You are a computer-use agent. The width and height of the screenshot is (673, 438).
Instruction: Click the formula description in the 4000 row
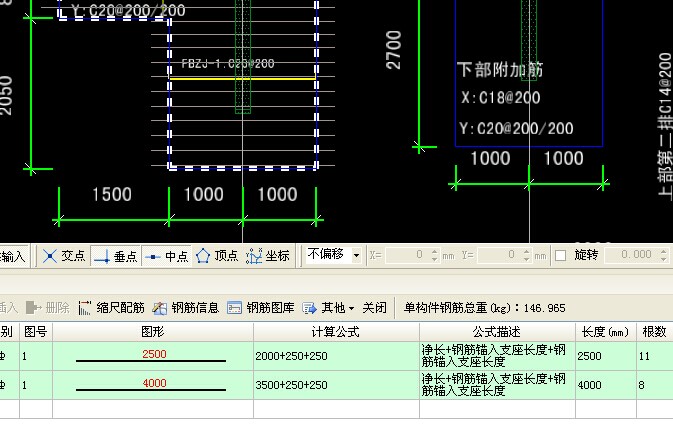pos(497,385)
